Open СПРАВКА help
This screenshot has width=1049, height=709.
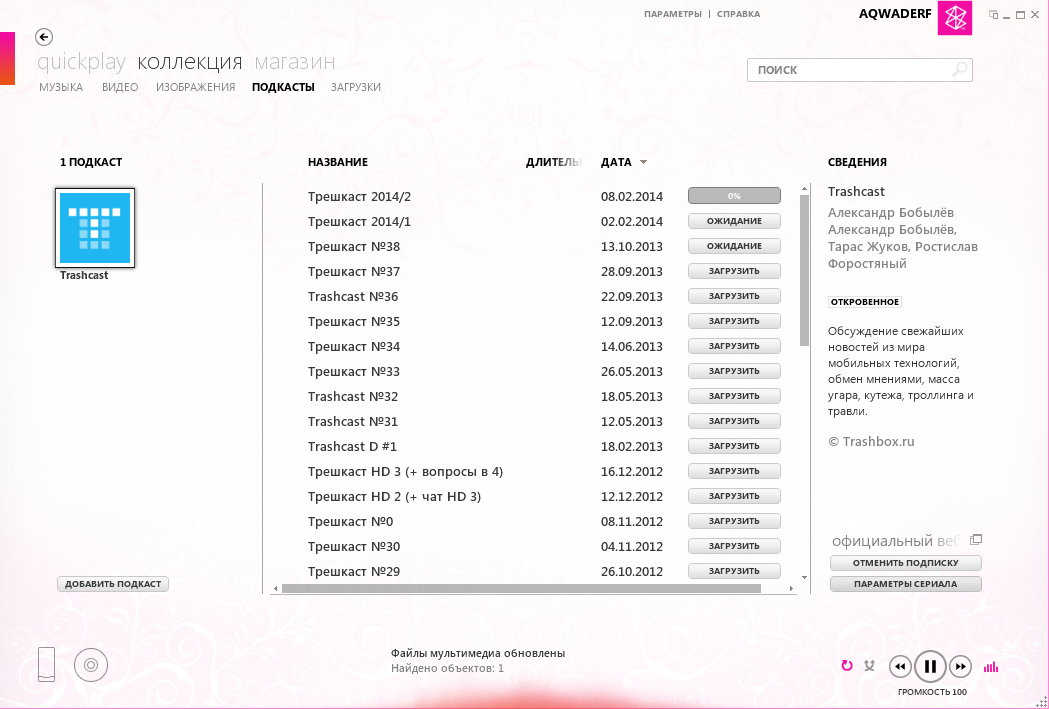point(739,13)
